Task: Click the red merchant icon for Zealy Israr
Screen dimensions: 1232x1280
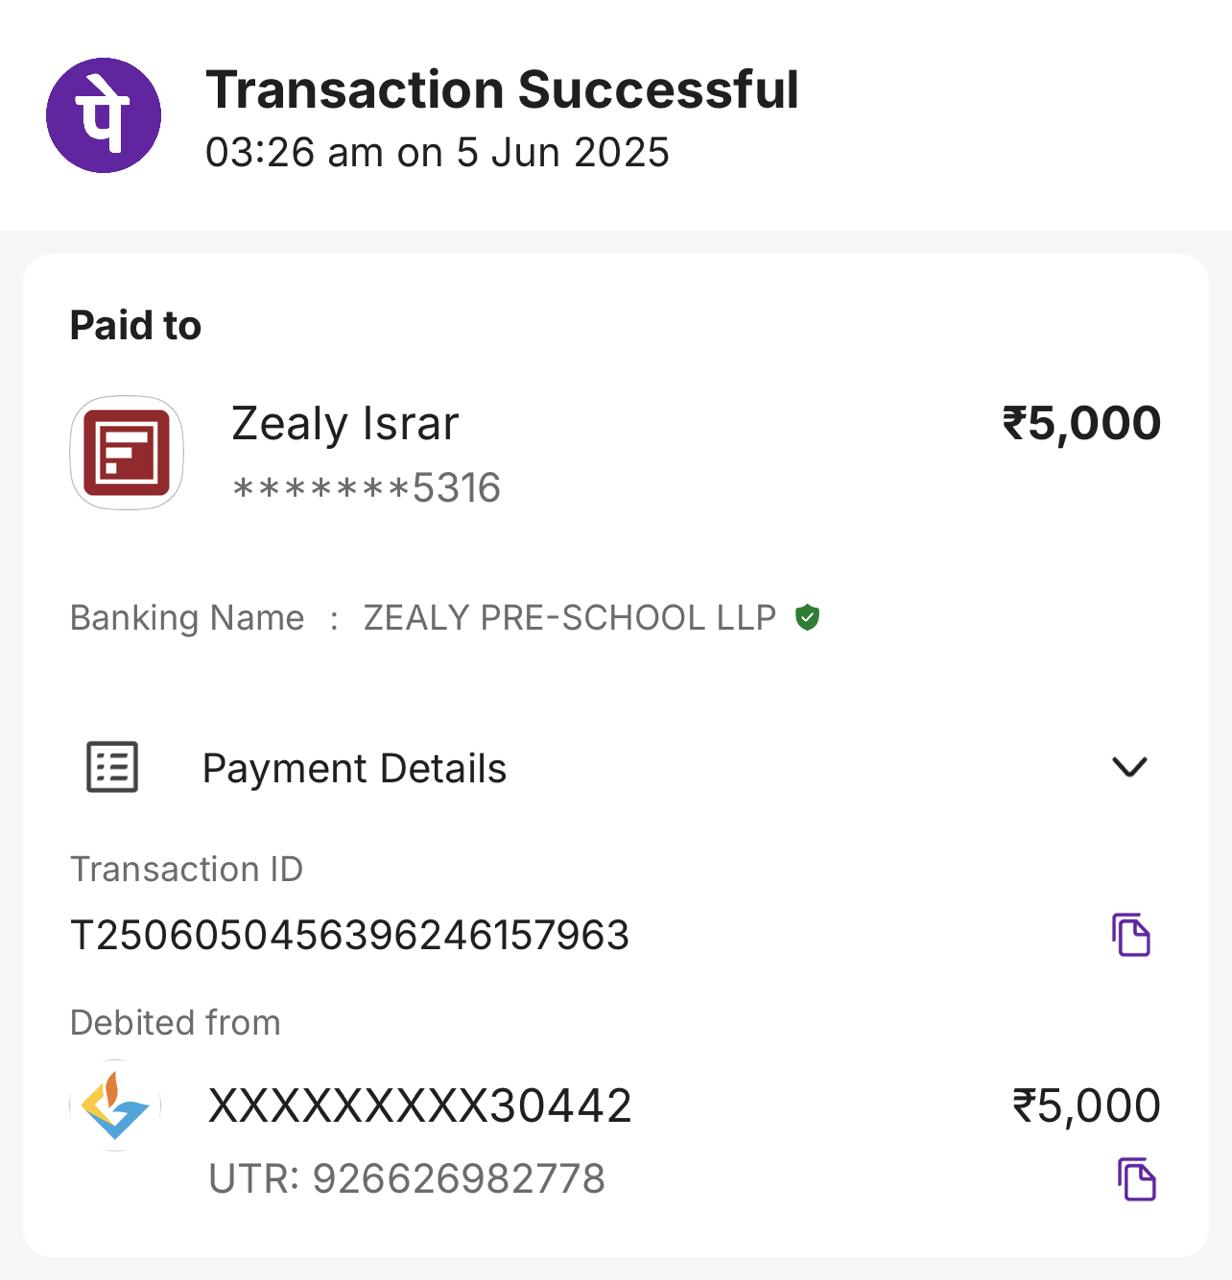Action: [x=126, y=453]
